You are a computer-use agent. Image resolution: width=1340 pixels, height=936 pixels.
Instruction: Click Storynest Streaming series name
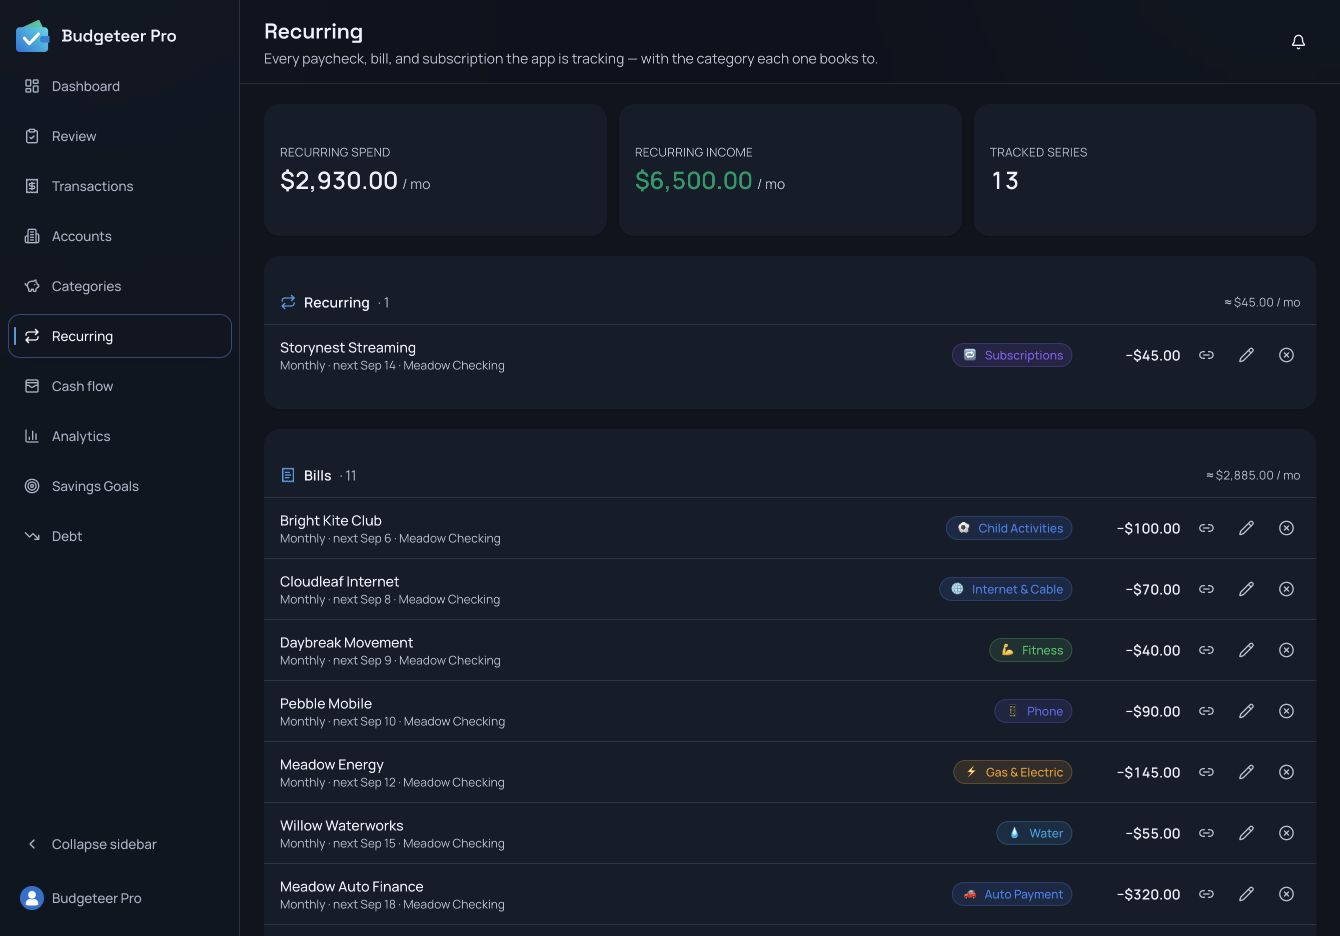(348, 347)
